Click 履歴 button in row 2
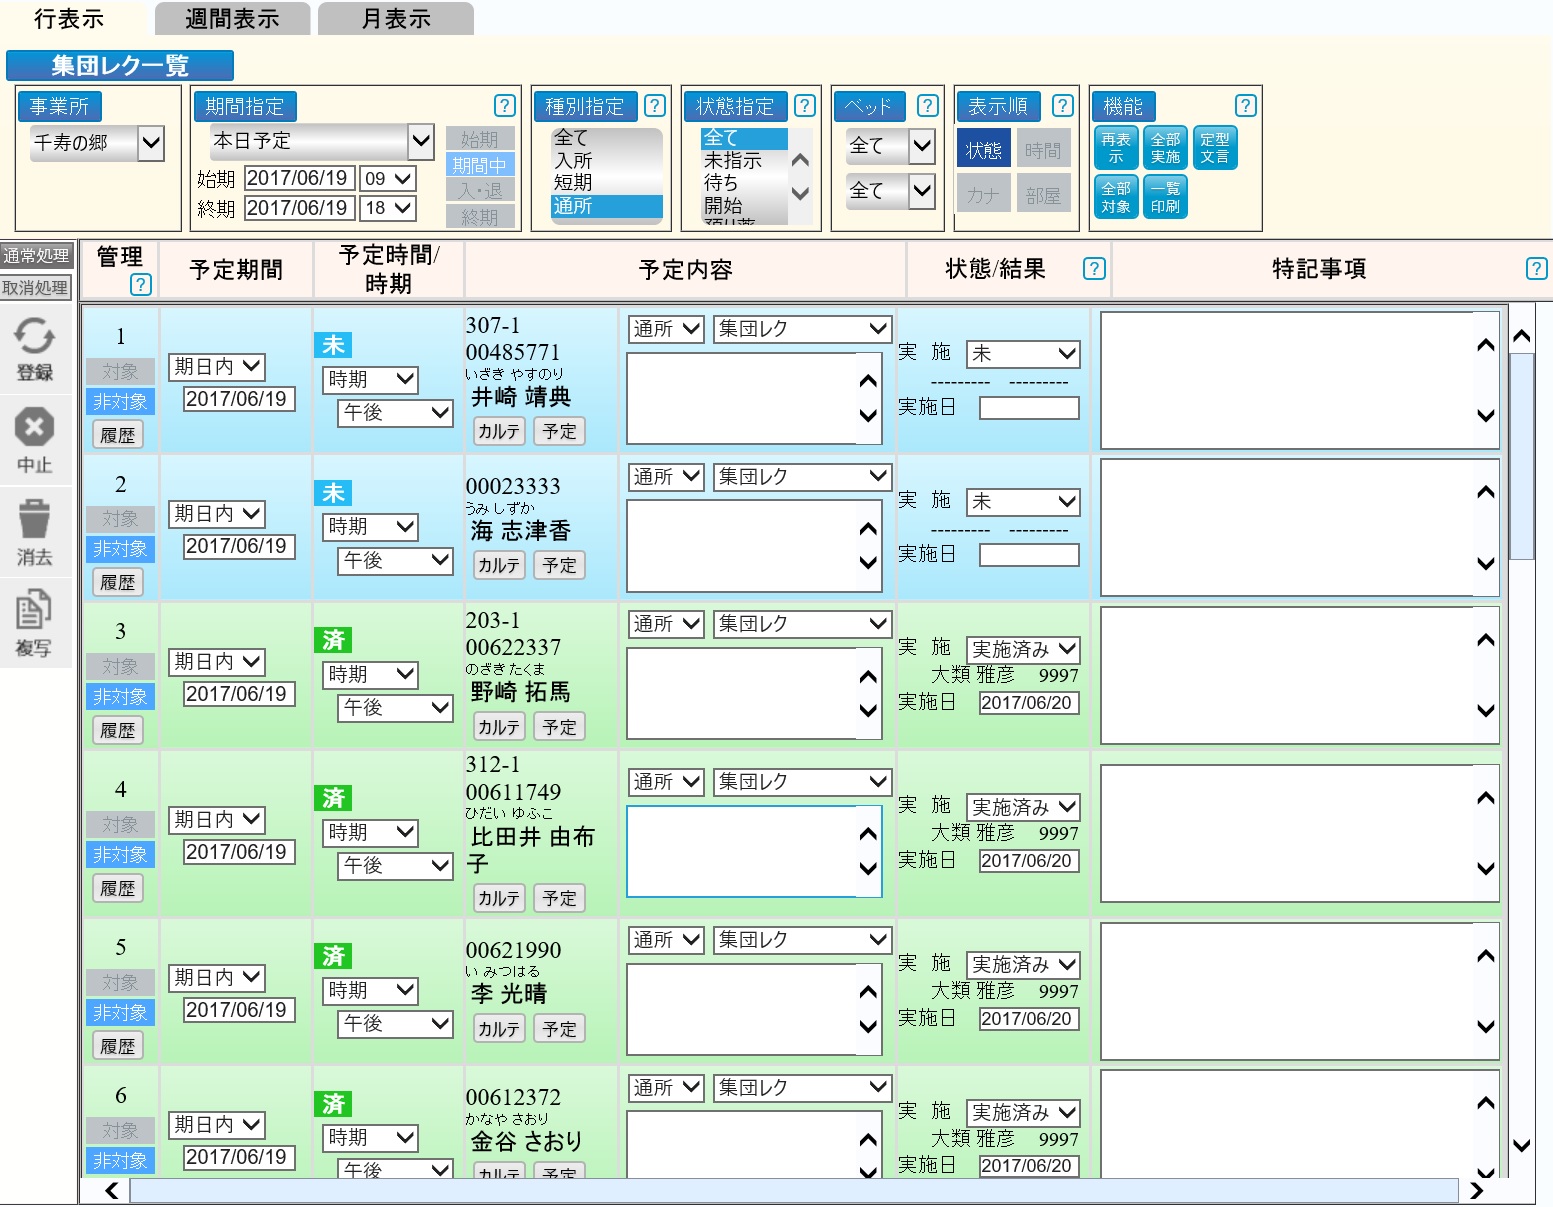Screen dimensions: 1553x1207 click(x=118, y=582)
